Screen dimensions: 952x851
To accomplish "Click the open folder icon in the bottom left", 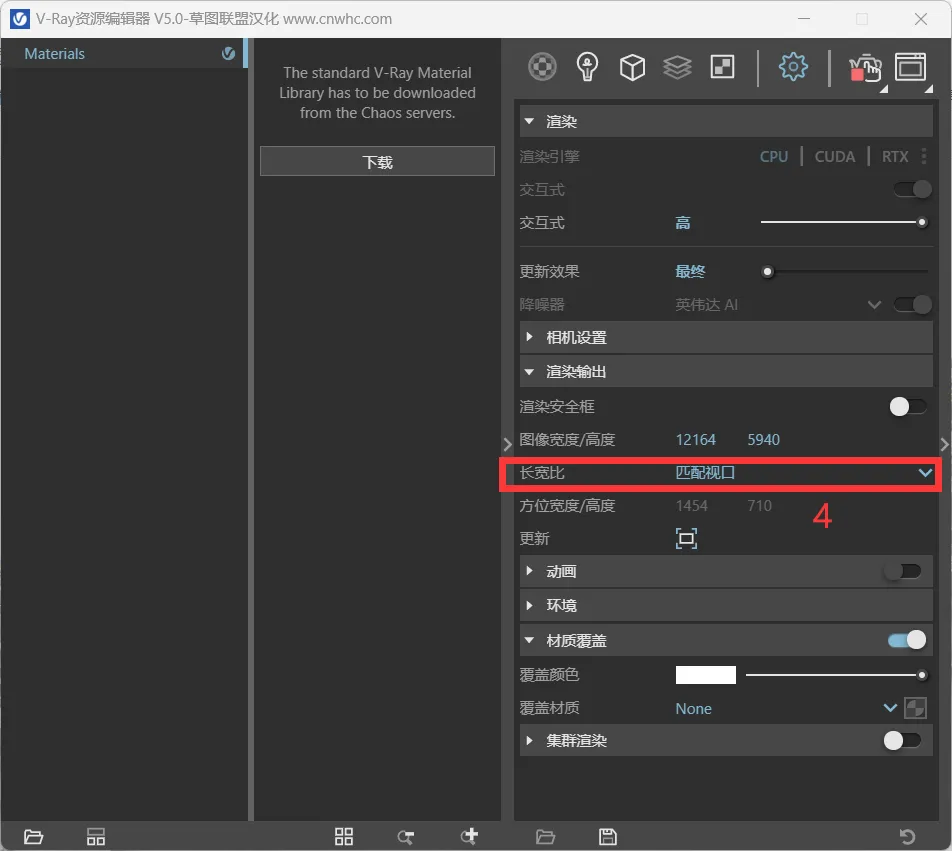I will click(x=33, y=837).
